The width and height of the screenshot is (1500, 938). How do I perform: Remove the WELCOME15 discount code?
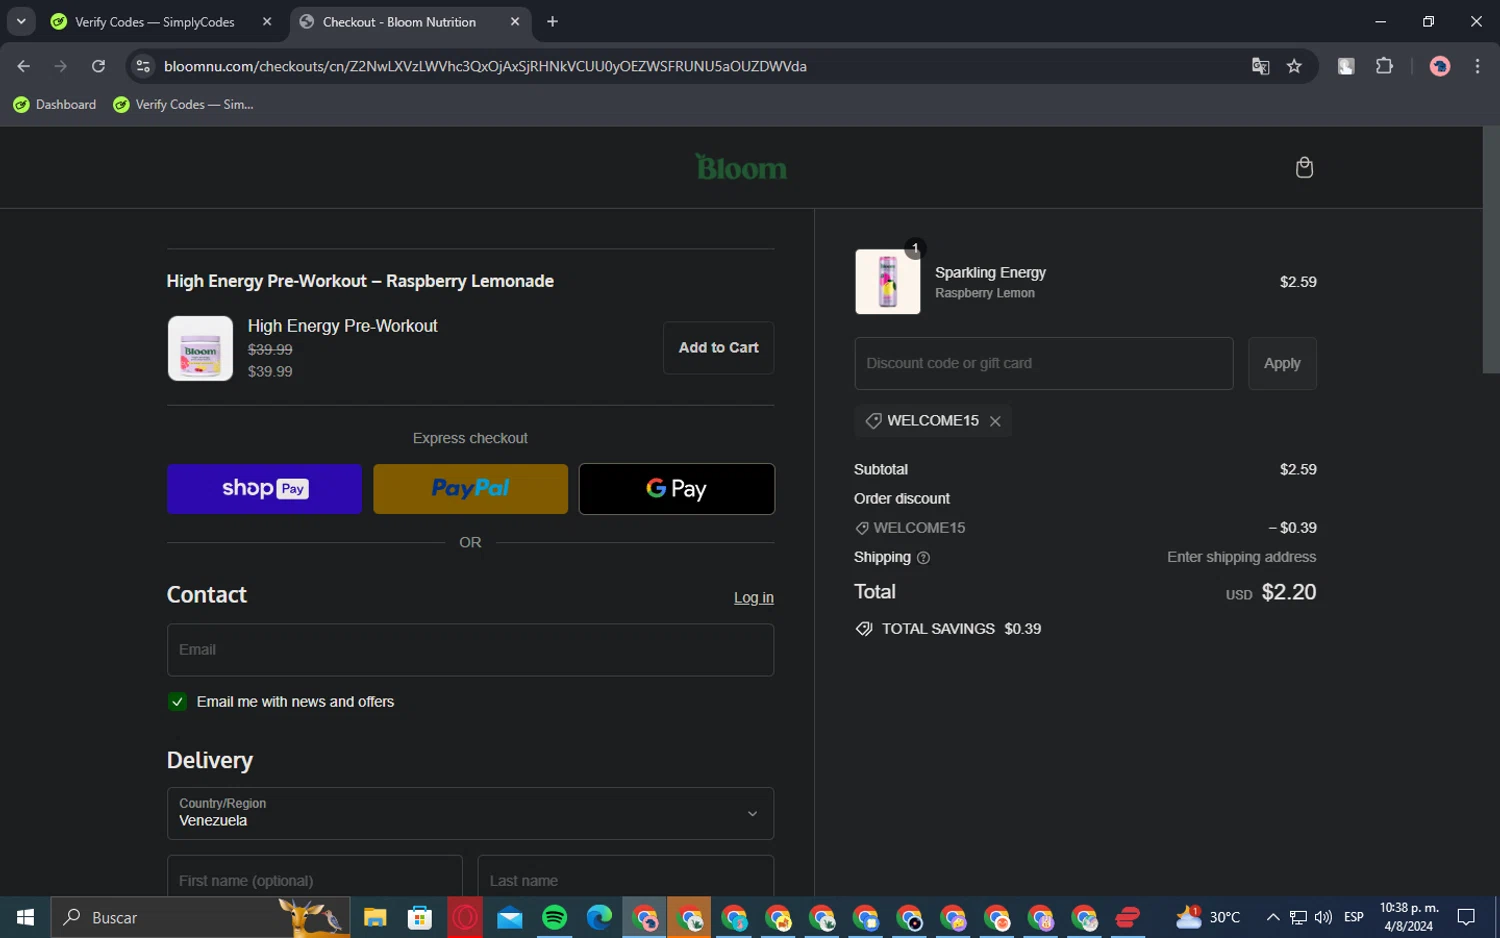995,421
